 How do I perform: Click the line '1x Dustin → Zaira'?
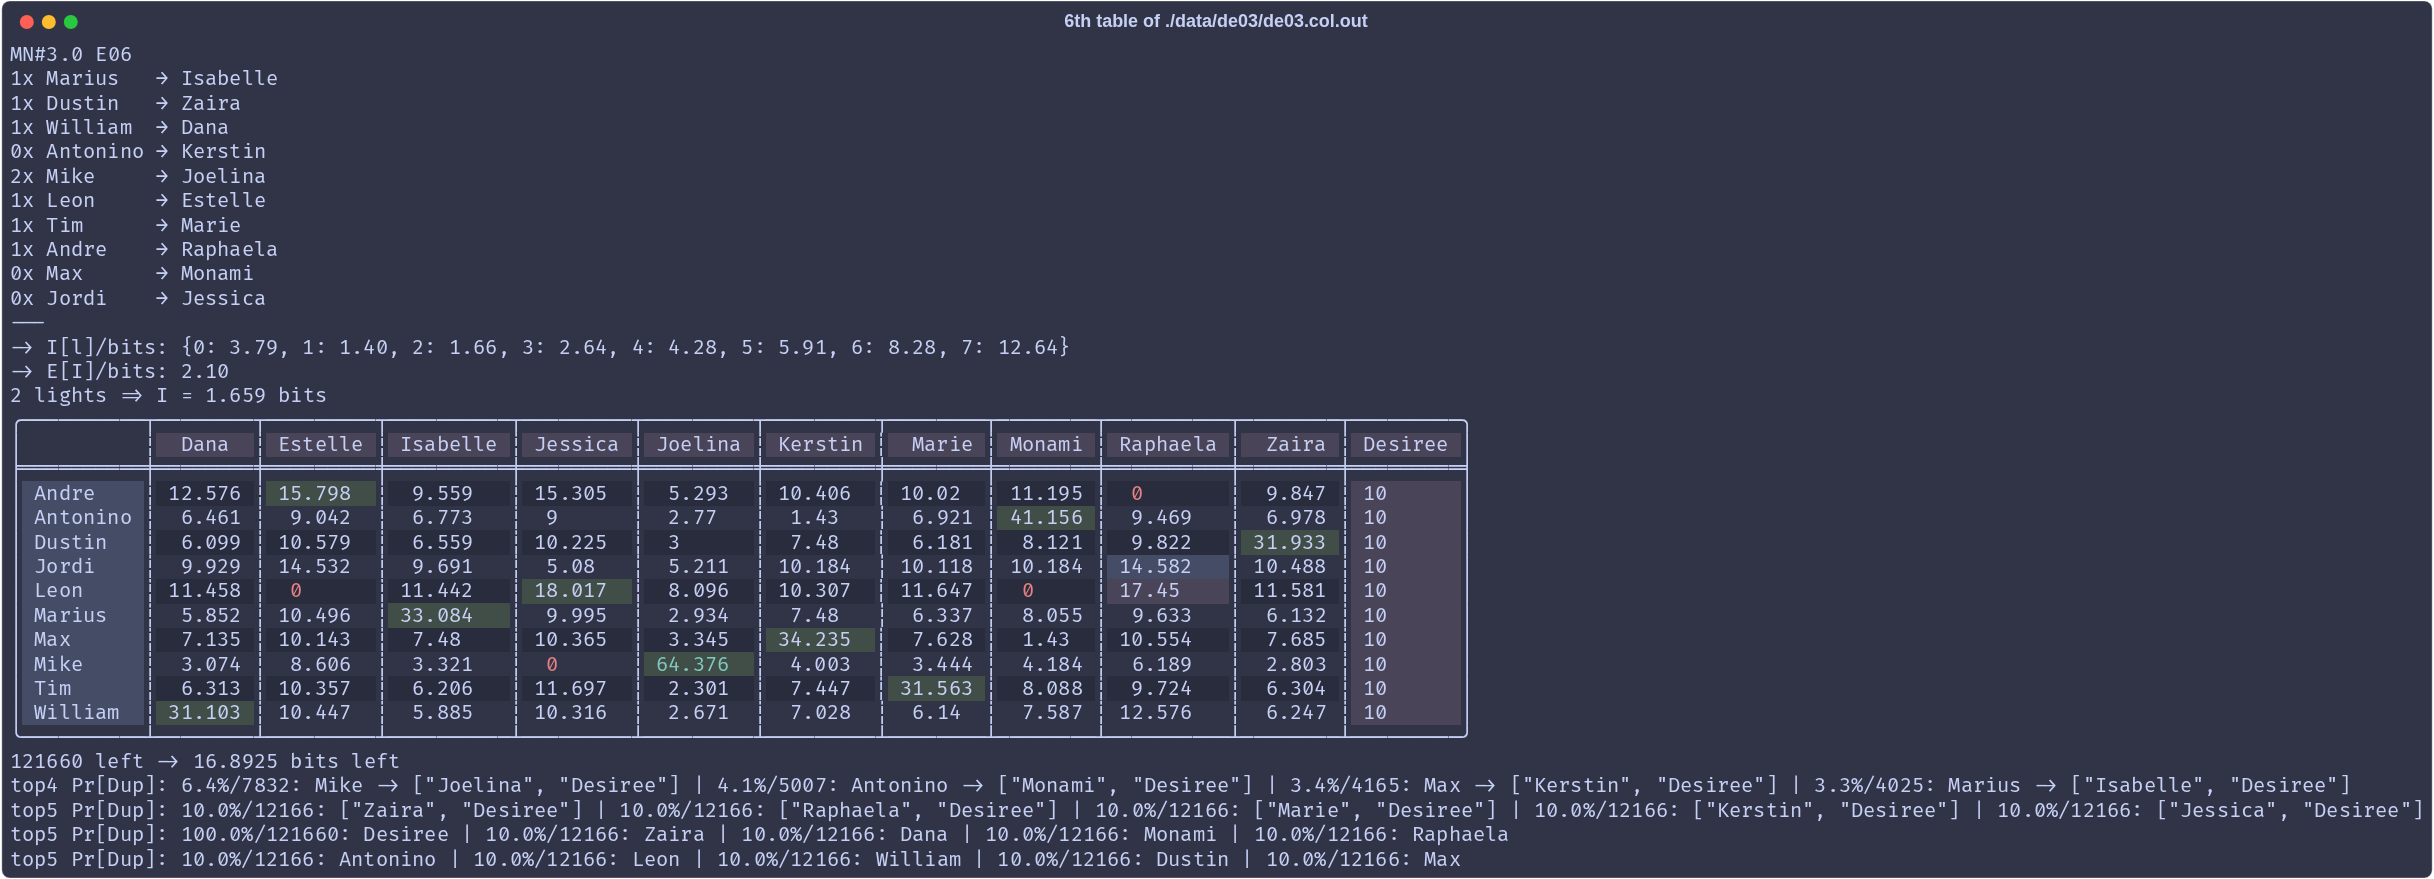126,103
